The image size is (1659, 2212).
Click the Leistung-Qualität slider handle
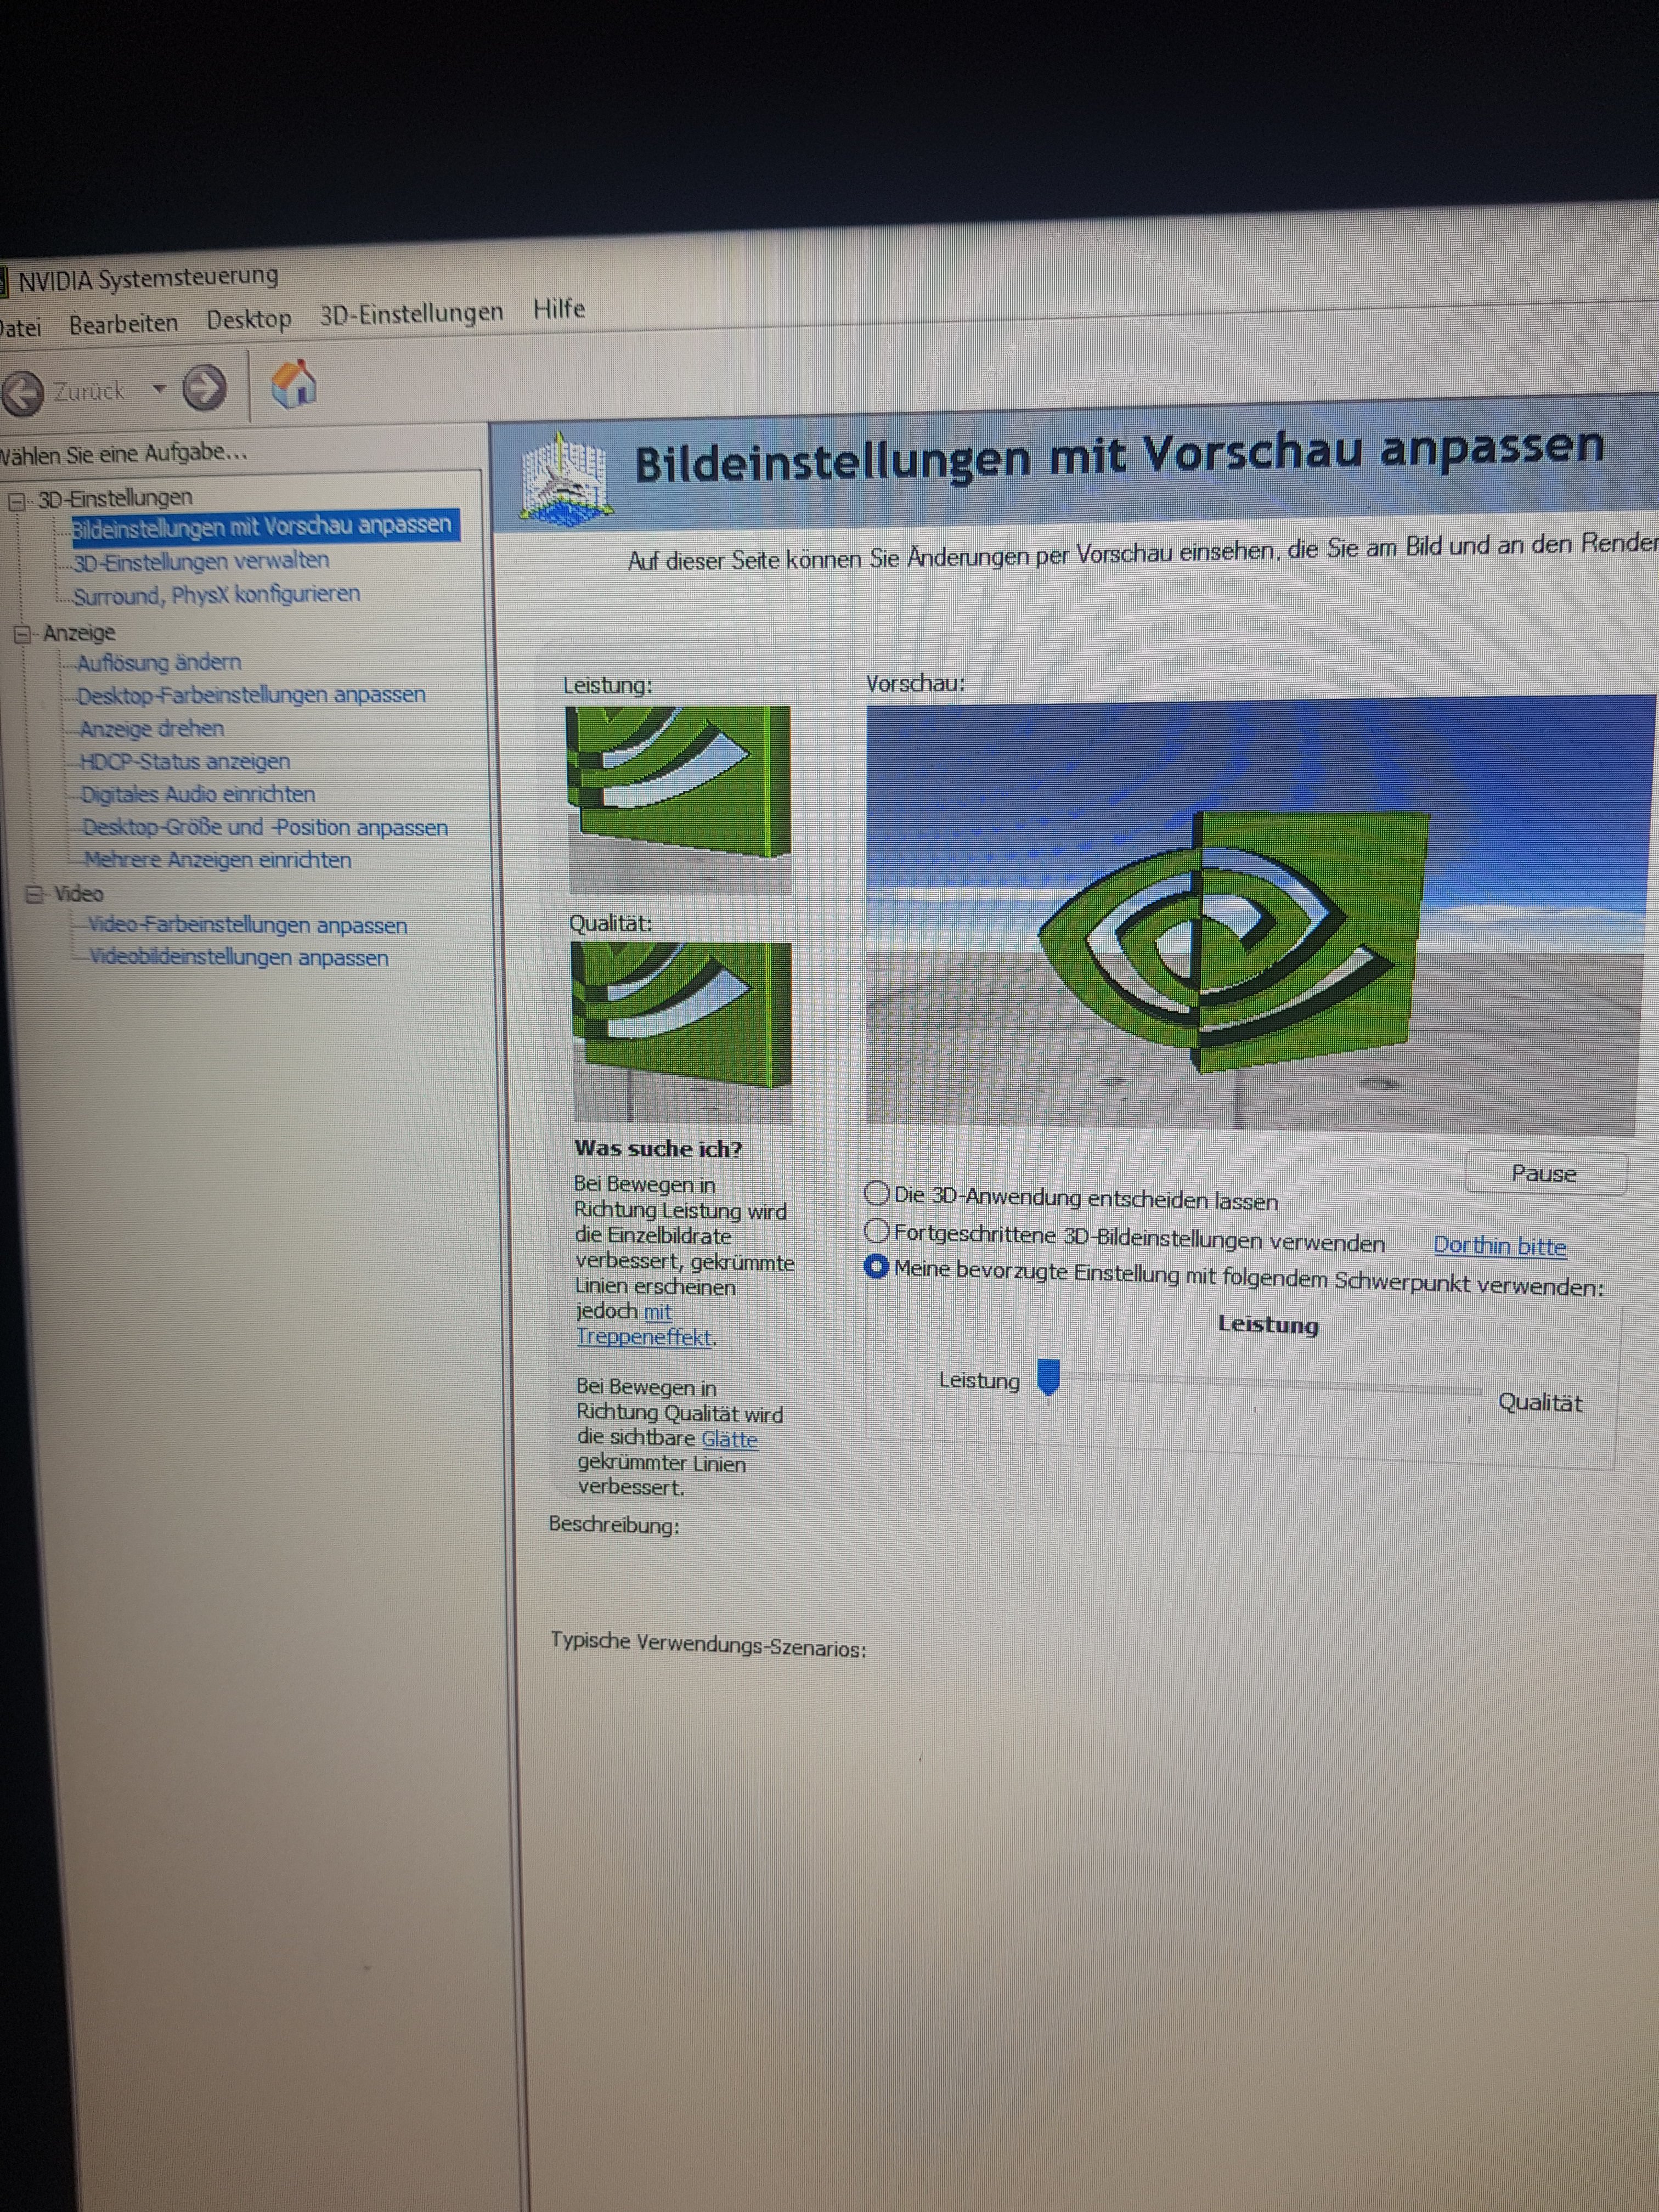(x=1048, y=1377)
